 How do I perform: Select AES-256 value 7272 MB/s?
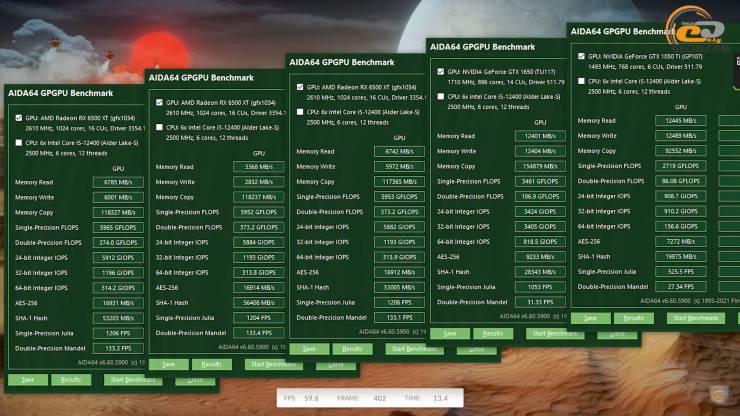pos(681,242)
